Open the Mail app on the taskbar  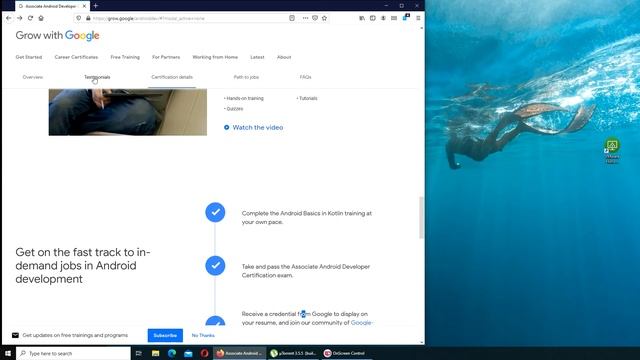188,353
